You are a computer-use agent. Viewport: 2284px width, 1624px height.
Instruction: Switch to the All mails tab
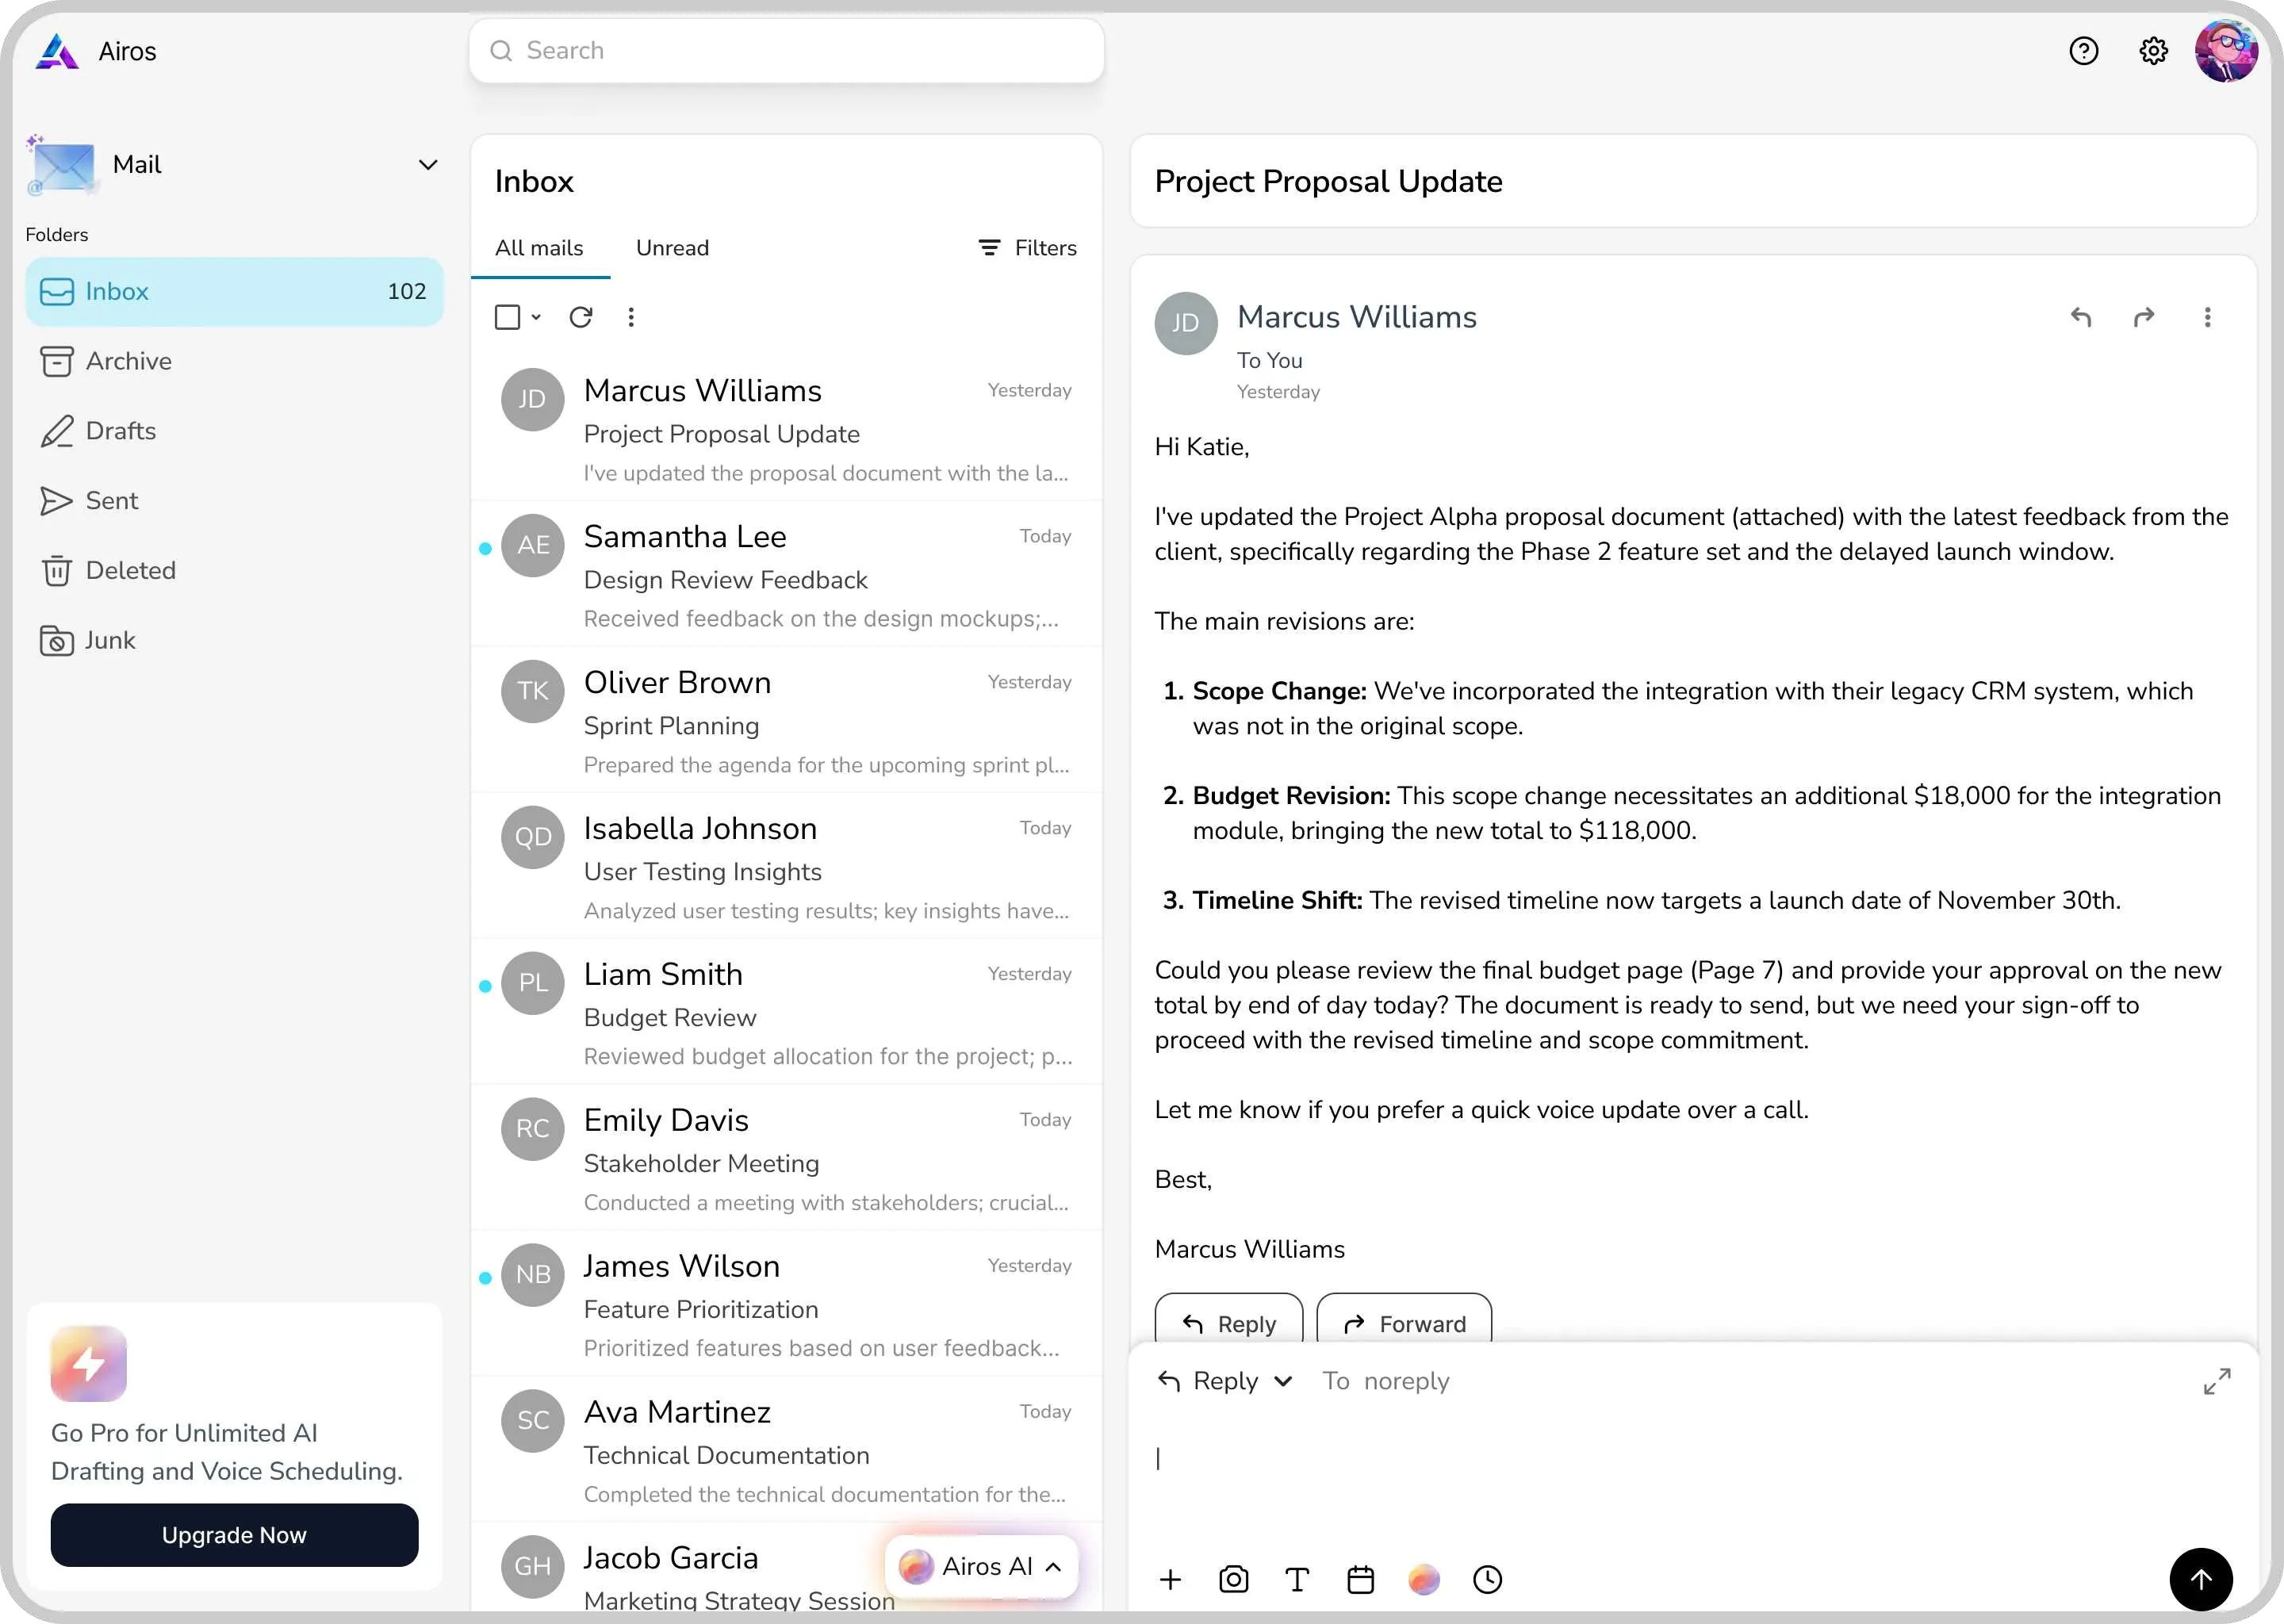click(x=539, y=248)
